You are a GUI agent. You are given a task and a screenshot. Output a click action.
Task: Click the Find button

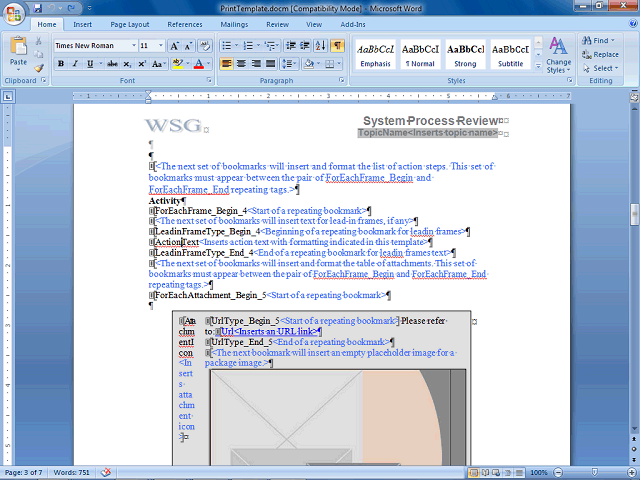click(598, 41)
